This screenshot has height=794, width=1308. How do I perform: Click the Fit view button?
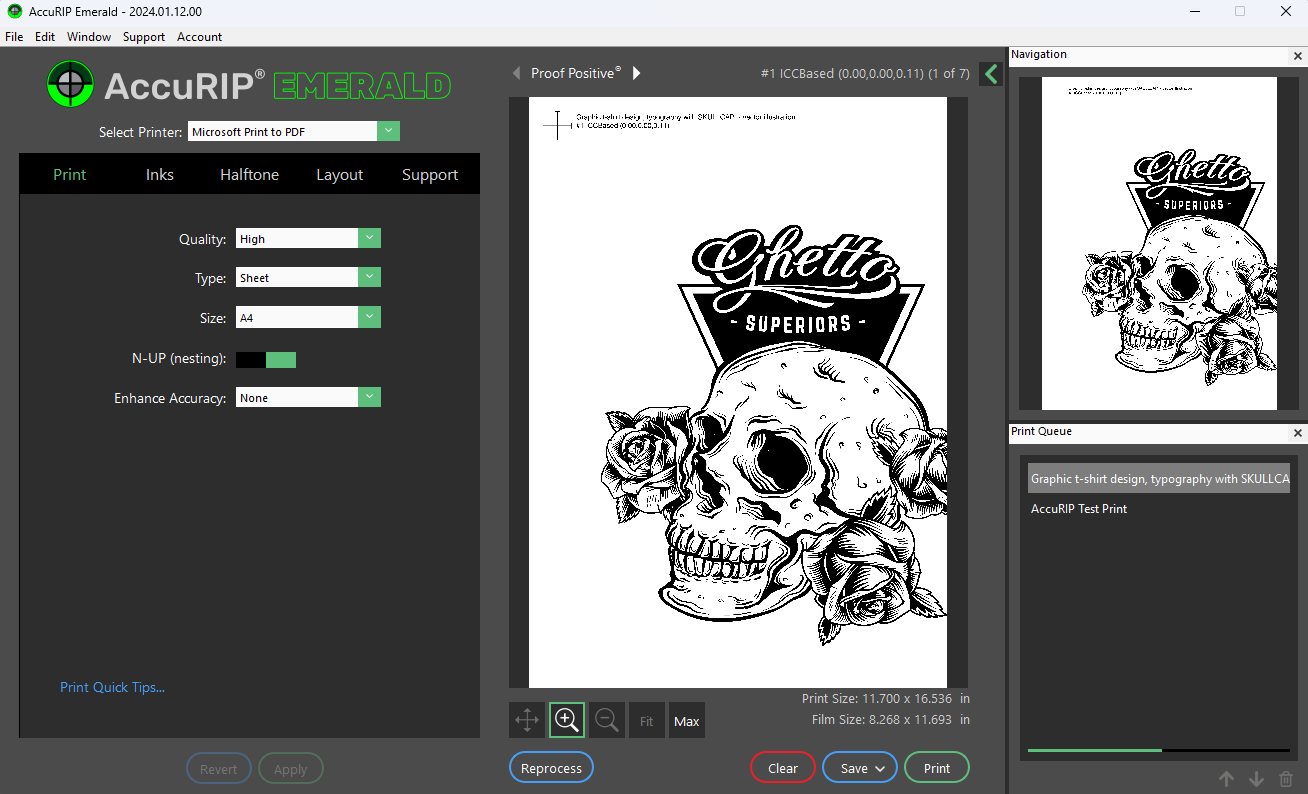pos(647,720)
